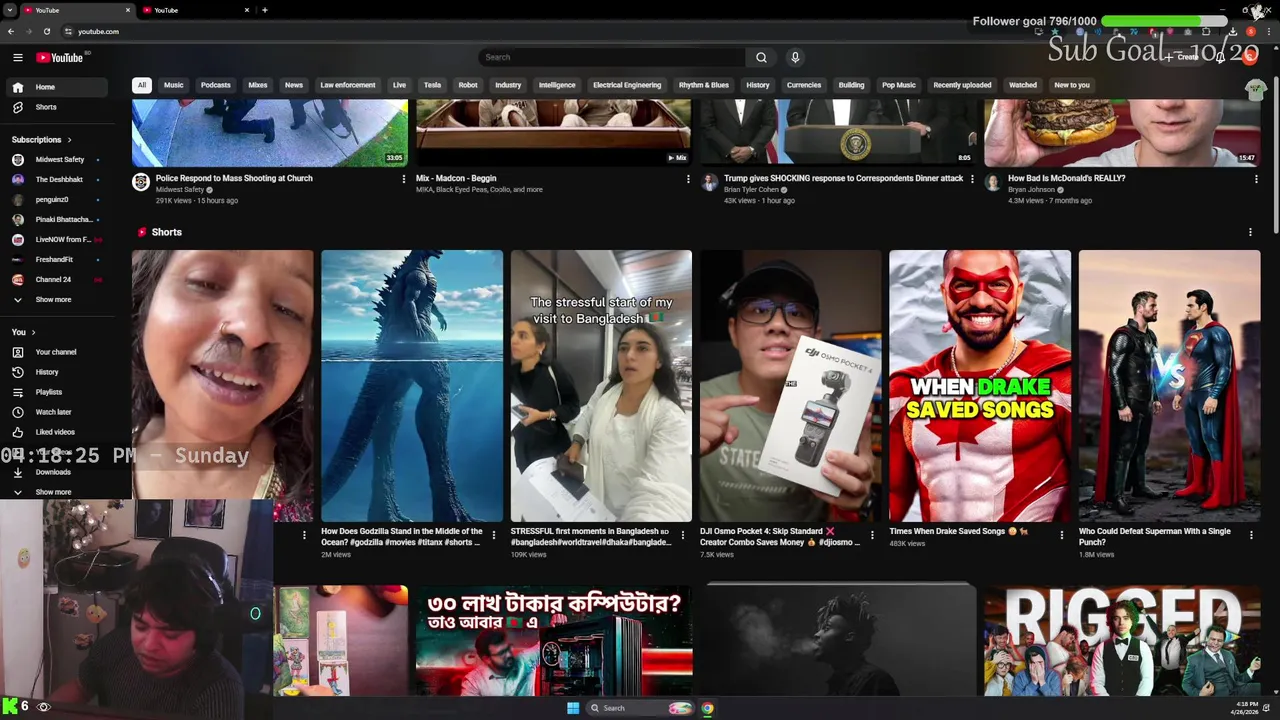The image size is (1280, 720).
Task: Open options for DJI Osmo Pocket short
Action: pyautogui.click(x=872, y=535)
